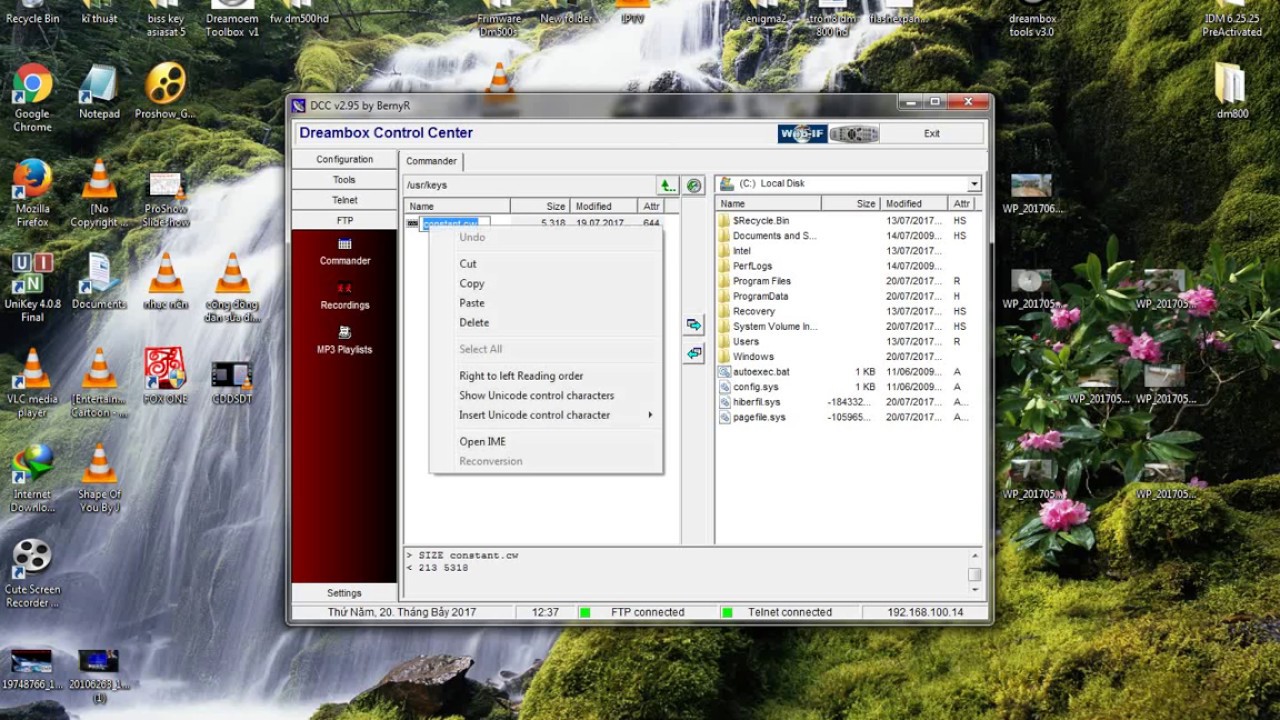Open VLC media player shortcut

(x=32, y=383)
